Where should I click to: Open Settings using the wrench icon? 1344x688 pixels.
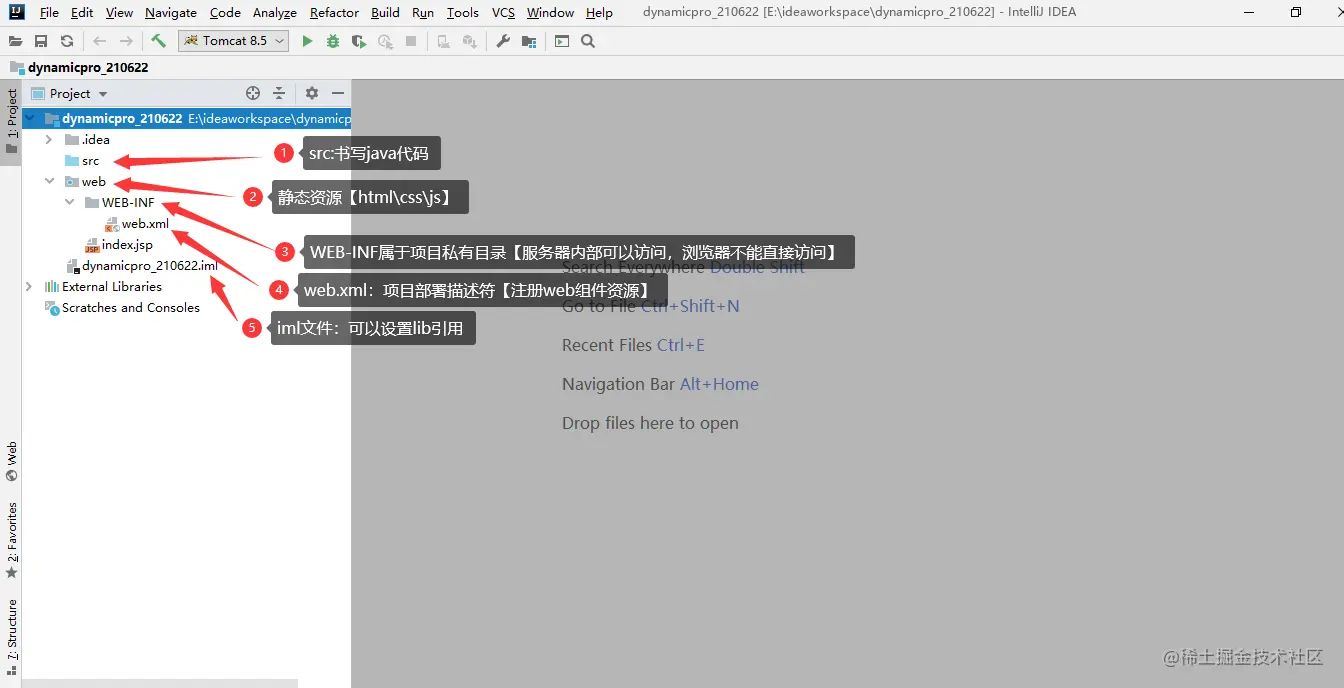tap(503, 41)
